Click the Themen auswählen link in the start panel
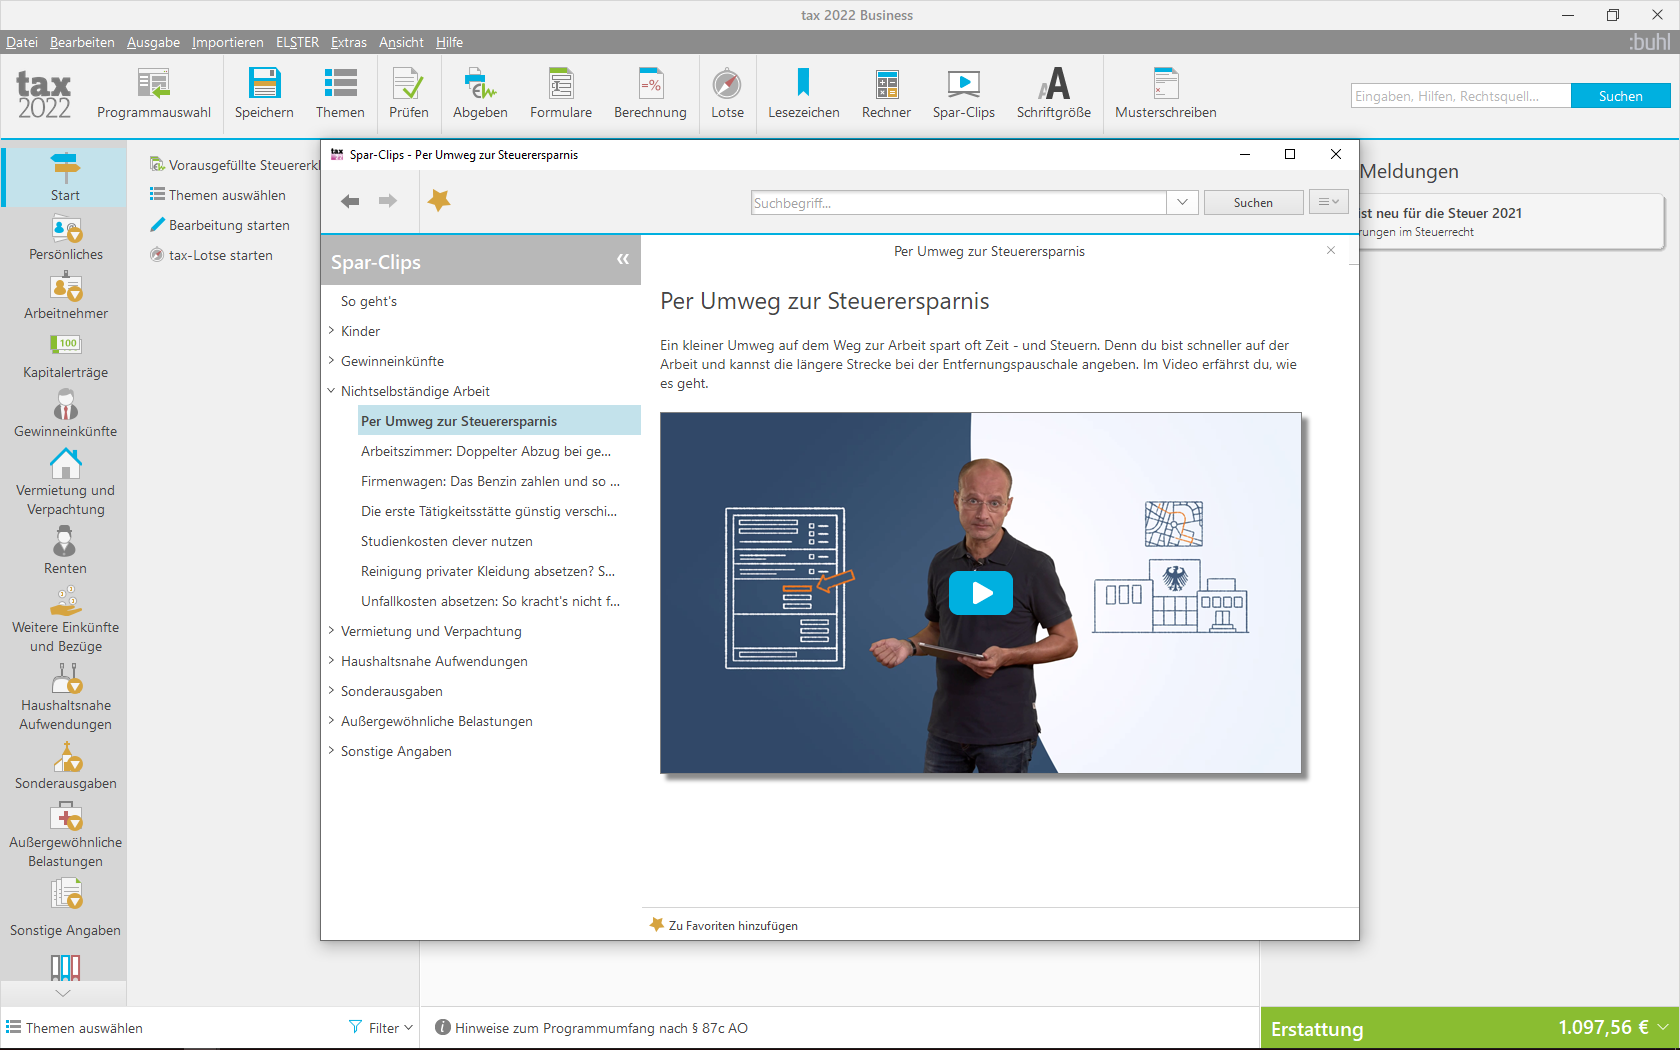This screenshot has width=1680, height=1050. click(x=218, y=195)
